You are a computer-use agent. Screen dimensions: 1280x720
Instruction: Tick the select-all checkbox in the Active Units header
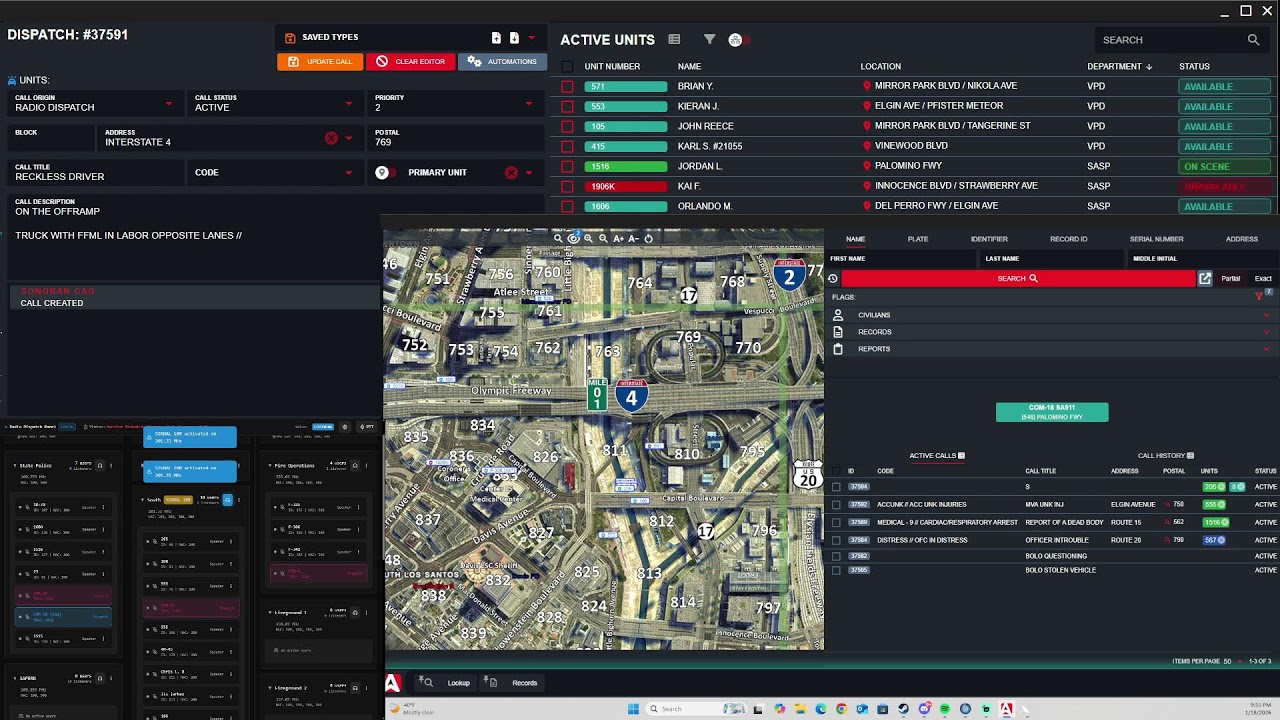567,67
